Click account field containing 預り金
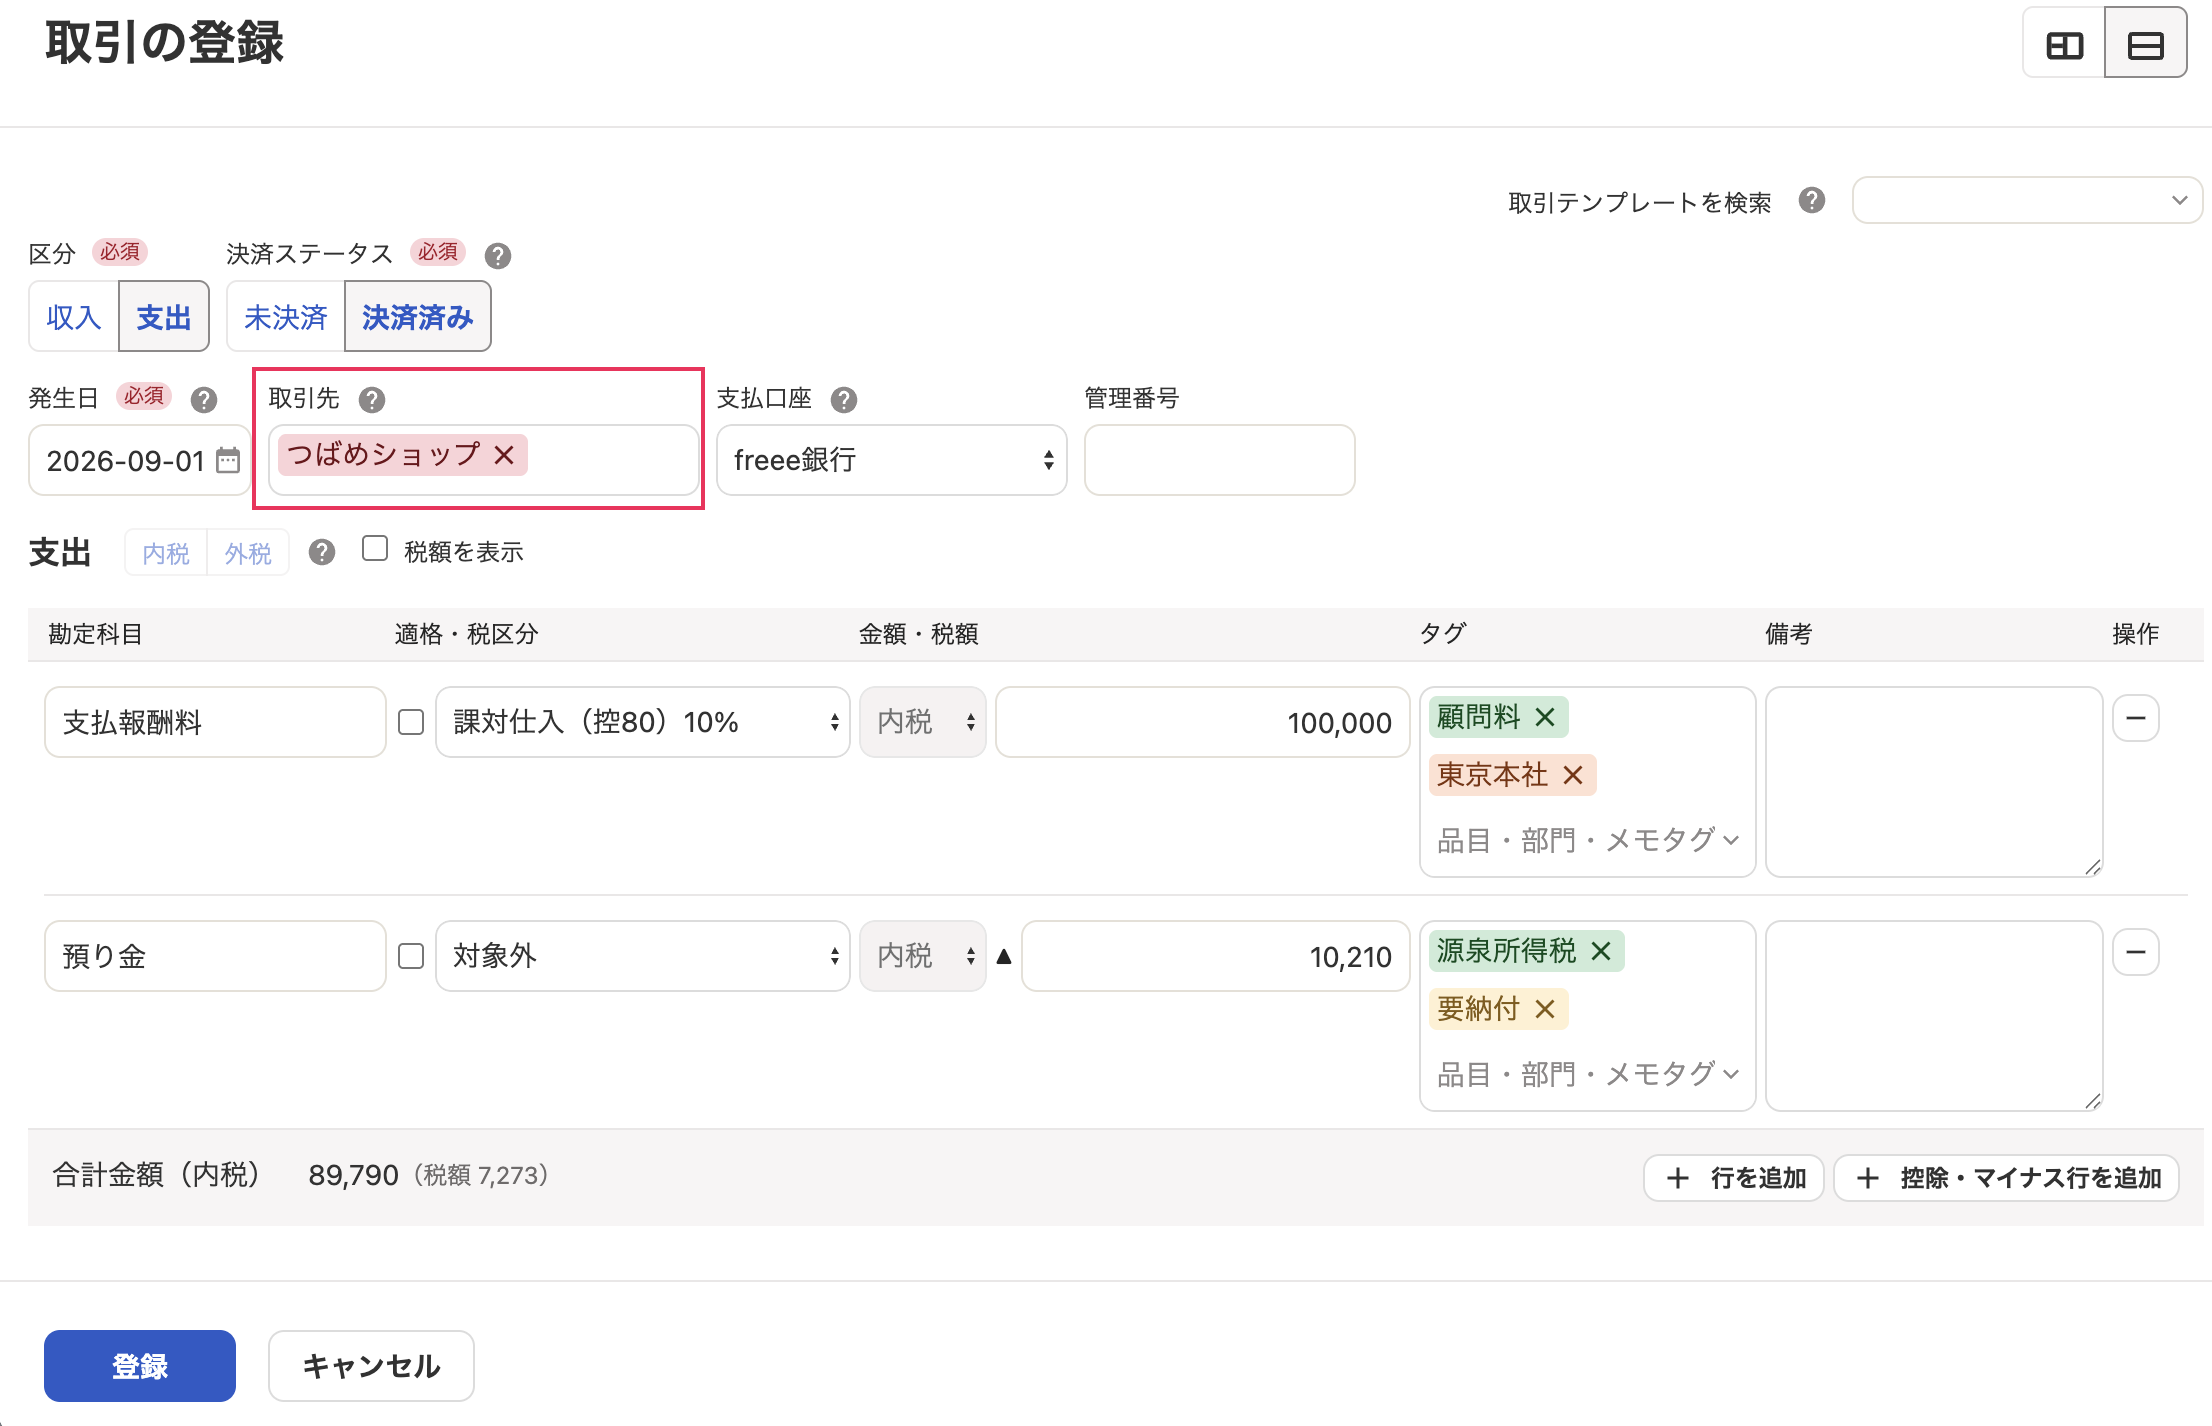 pos(215,956)
